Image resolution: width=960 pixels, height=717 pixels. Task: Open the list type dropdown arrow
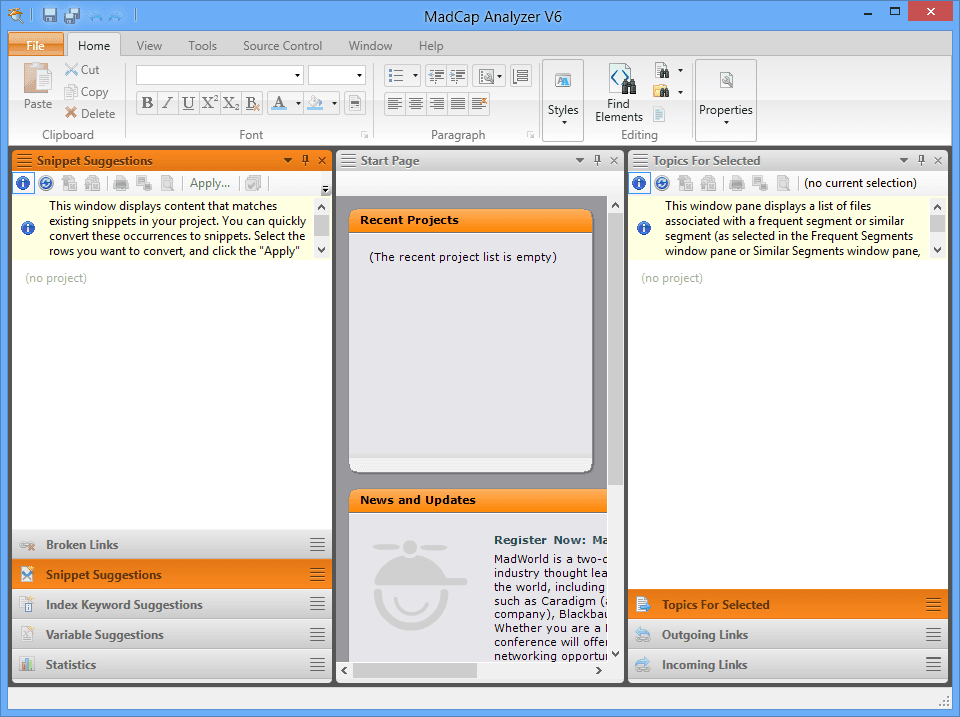pos(415,76)
